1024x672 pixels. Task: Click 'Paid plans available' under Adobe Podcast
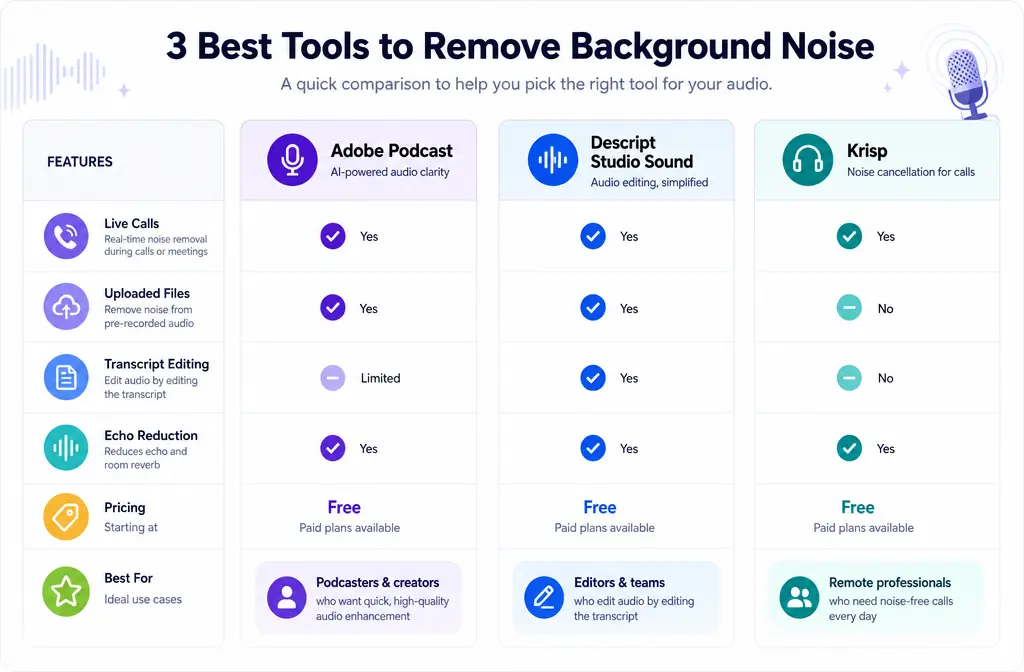click(x=349, y=528)
